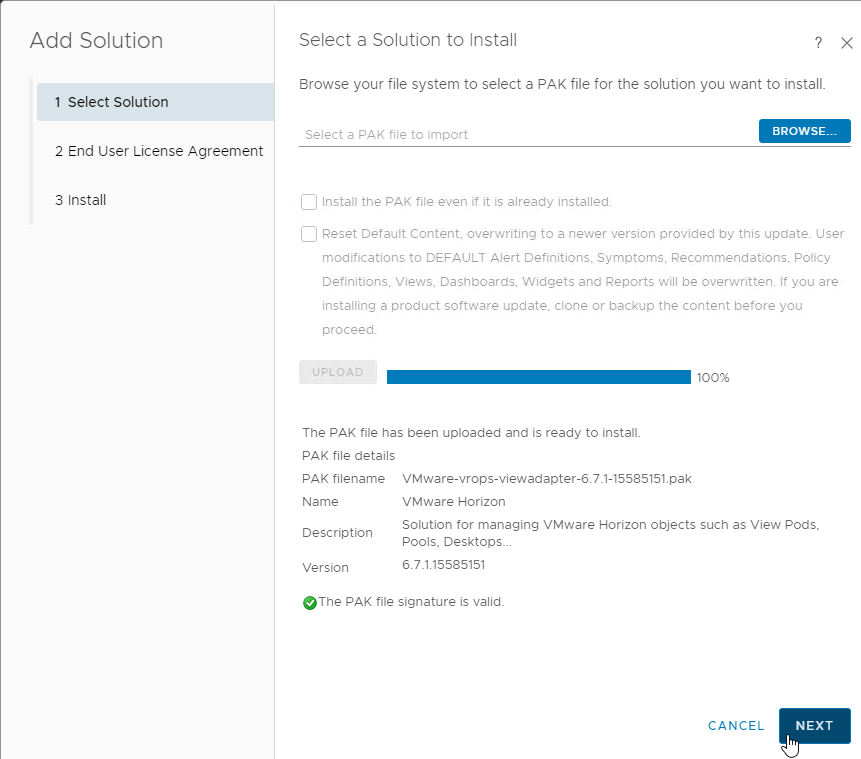Open step 2 End User License Agreement
Screen dimensions: 861x759
[x=159, y=151]
